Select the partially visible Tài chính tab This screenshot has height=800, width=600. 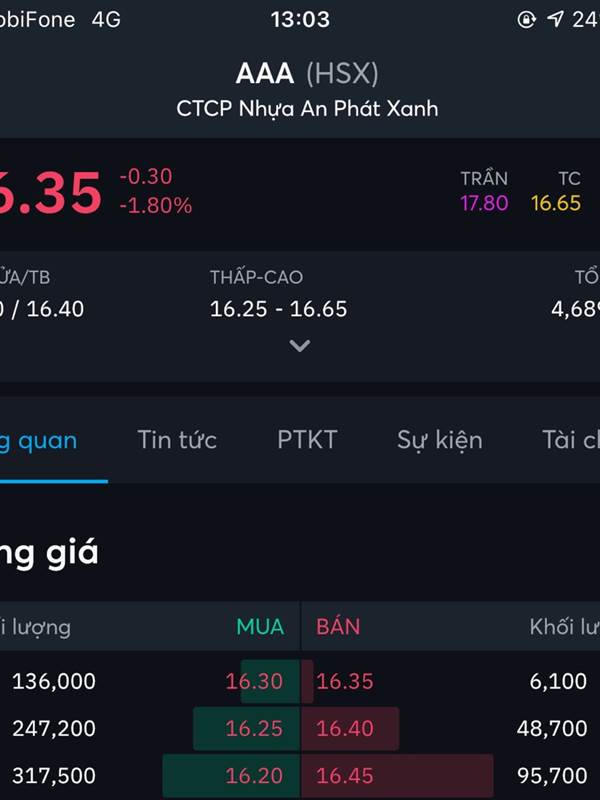coord(570,440)
